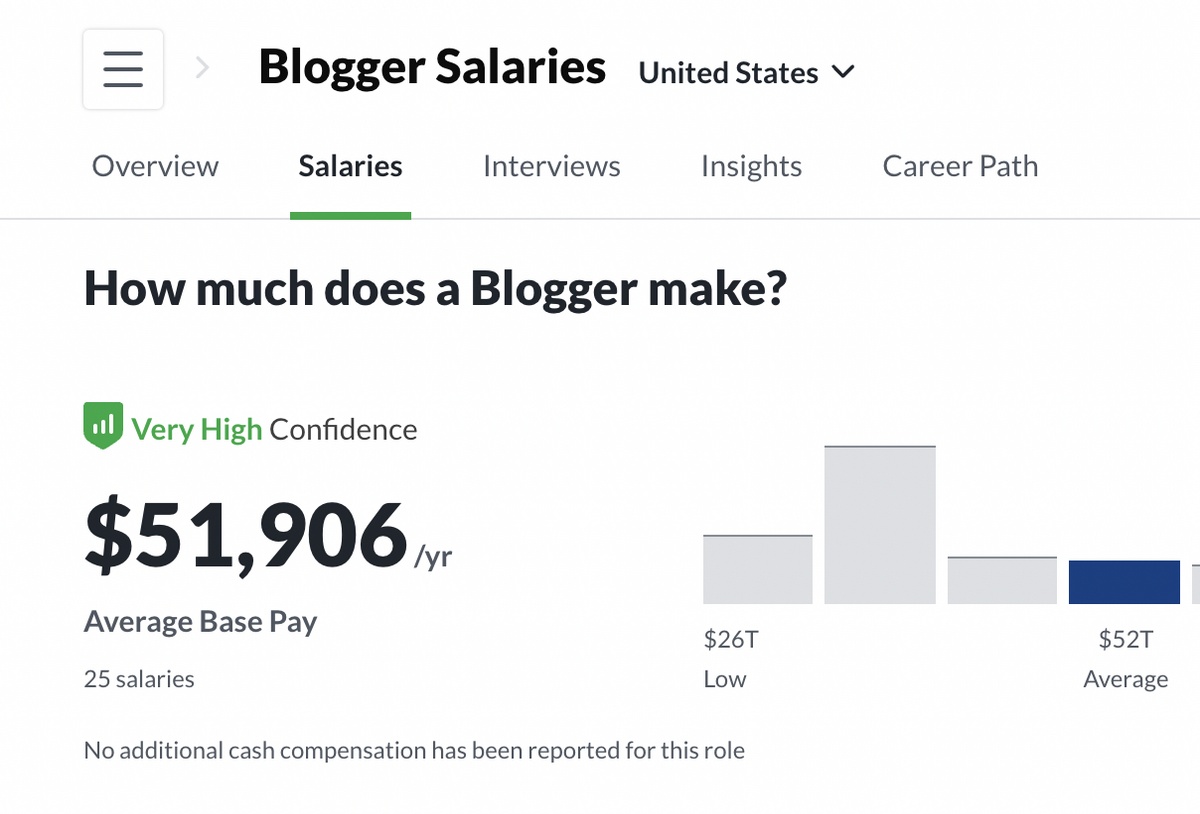Go to the Overview tab
1200x814 pixels.
tap(155, 166)
